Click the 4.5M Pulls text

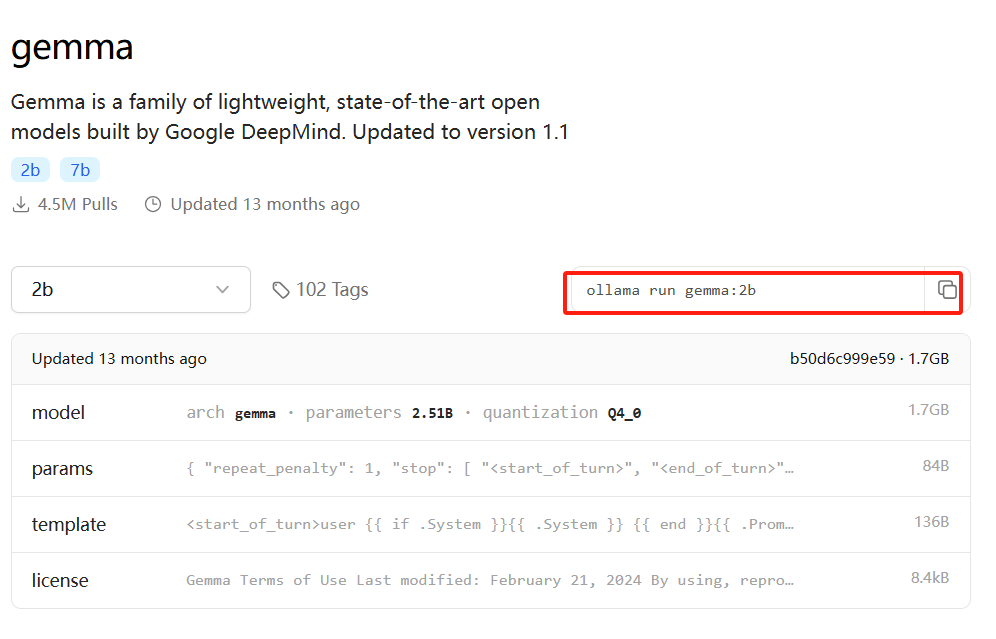(77, 205)
